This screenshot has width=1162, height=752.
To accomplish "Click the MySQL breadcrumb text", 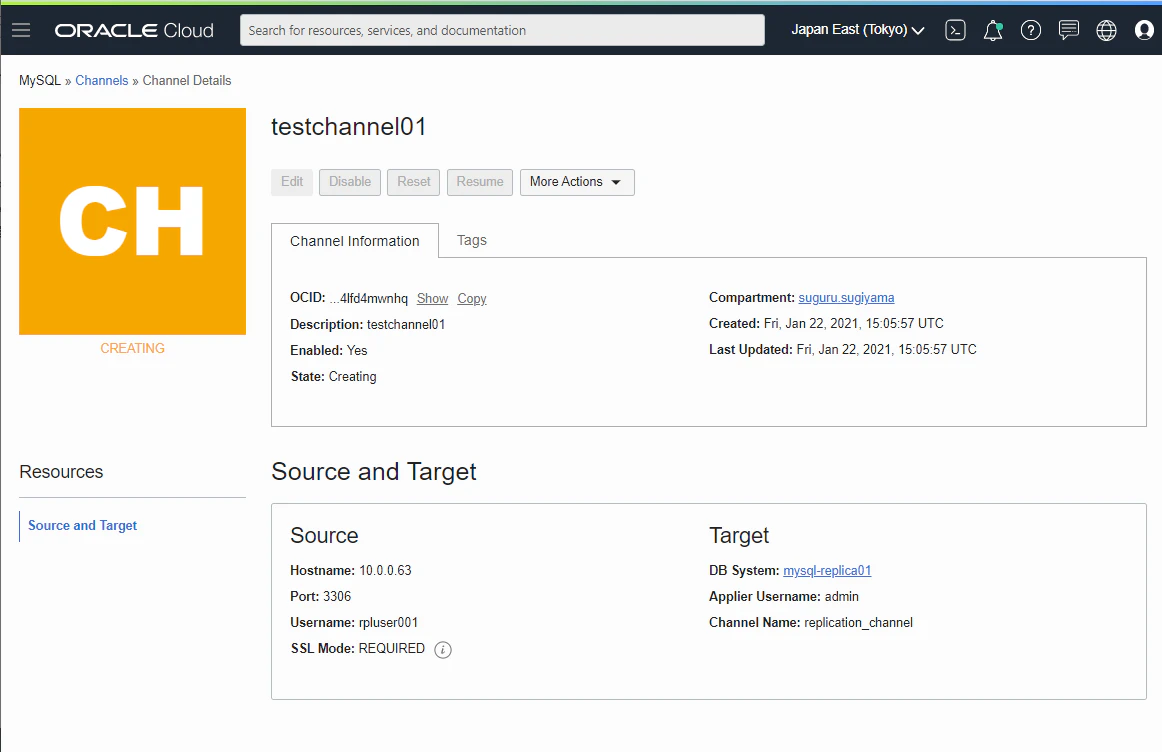I will (40, 81).
